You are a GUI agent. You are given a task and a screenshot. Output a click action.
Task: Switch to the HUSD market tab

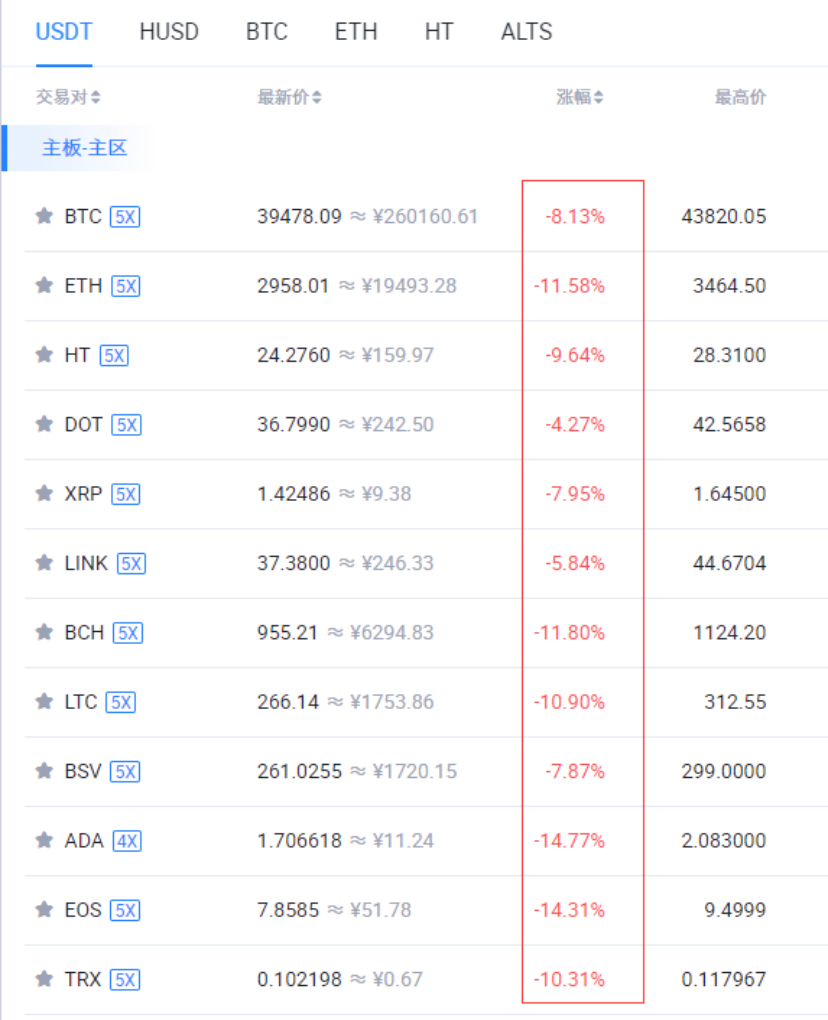(x=169, y=32)
